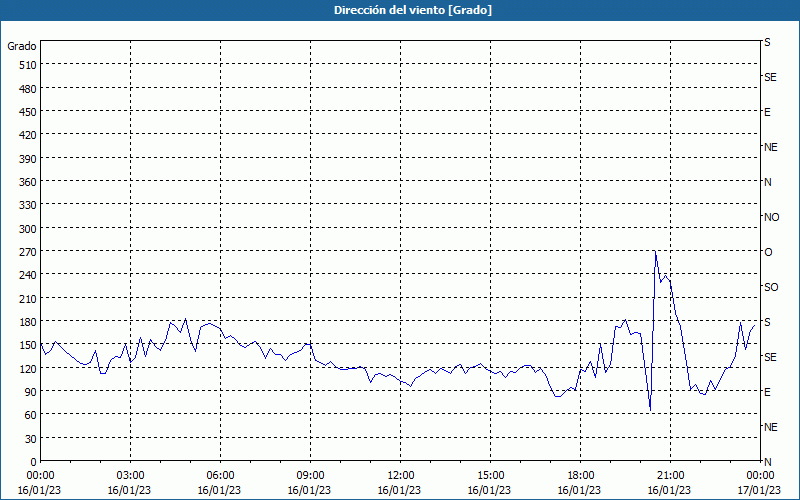Select the "S" compass label level with 180

(767, 322)
